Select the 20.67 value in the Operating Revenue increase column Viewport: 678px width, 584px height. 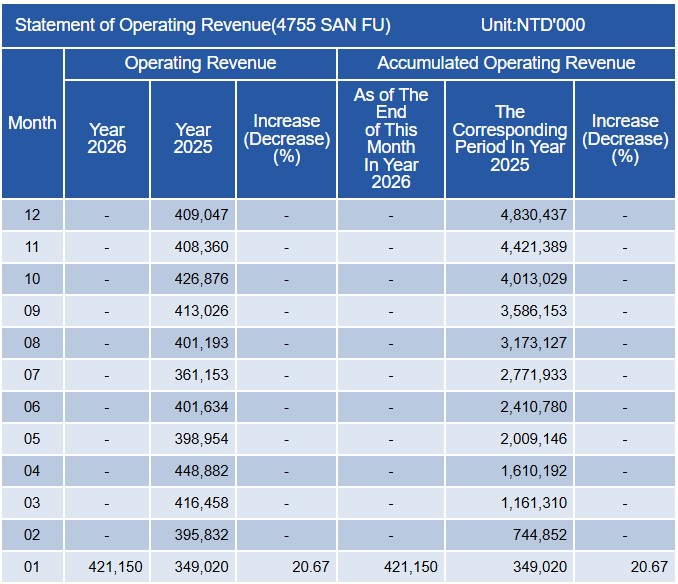pos(313,567)
